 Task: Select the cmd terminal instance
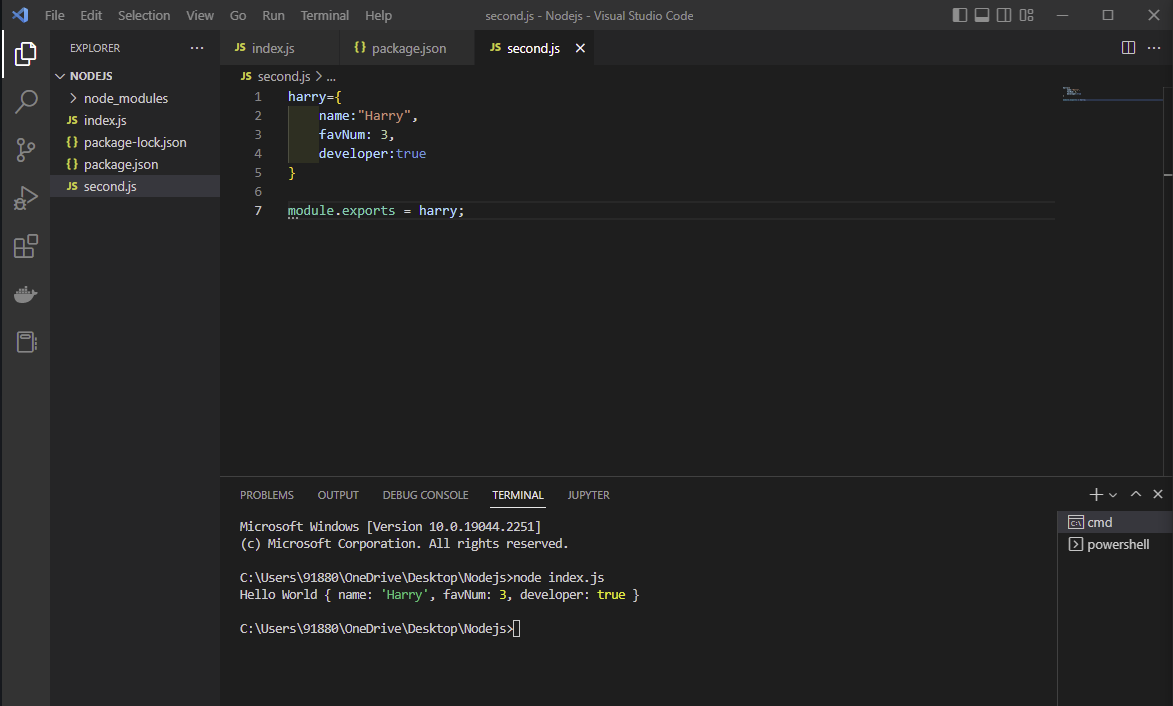coord(1115,522)
